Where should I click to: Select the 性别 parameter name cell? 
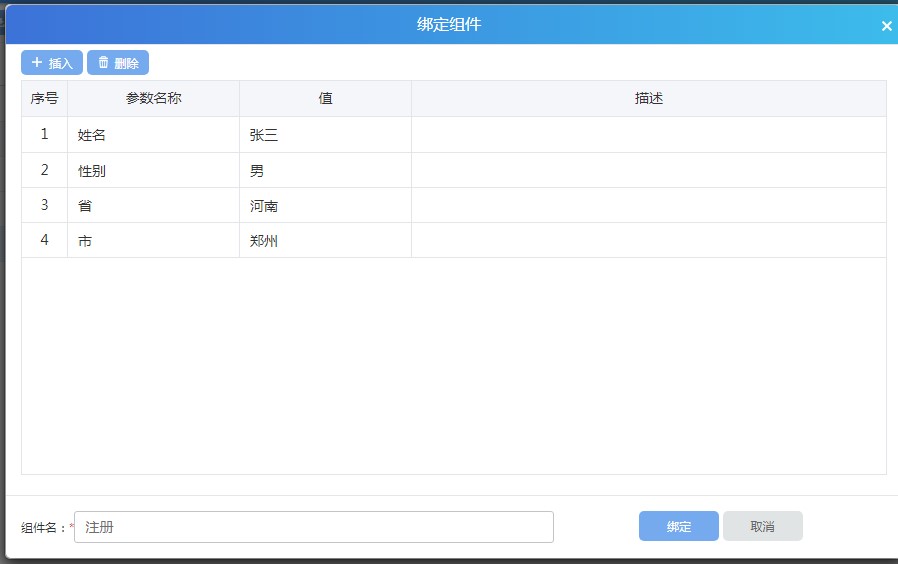pyautogui.click(x=153, y=171)
